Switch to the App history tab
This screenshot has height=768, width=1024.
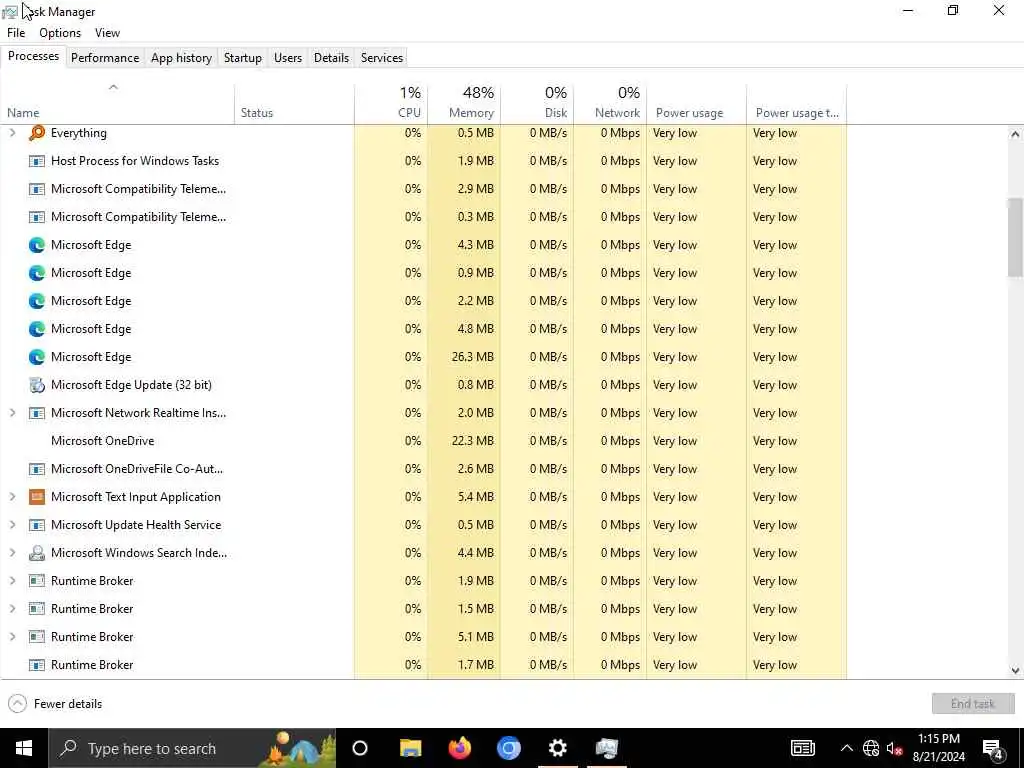tap(182, 57)
